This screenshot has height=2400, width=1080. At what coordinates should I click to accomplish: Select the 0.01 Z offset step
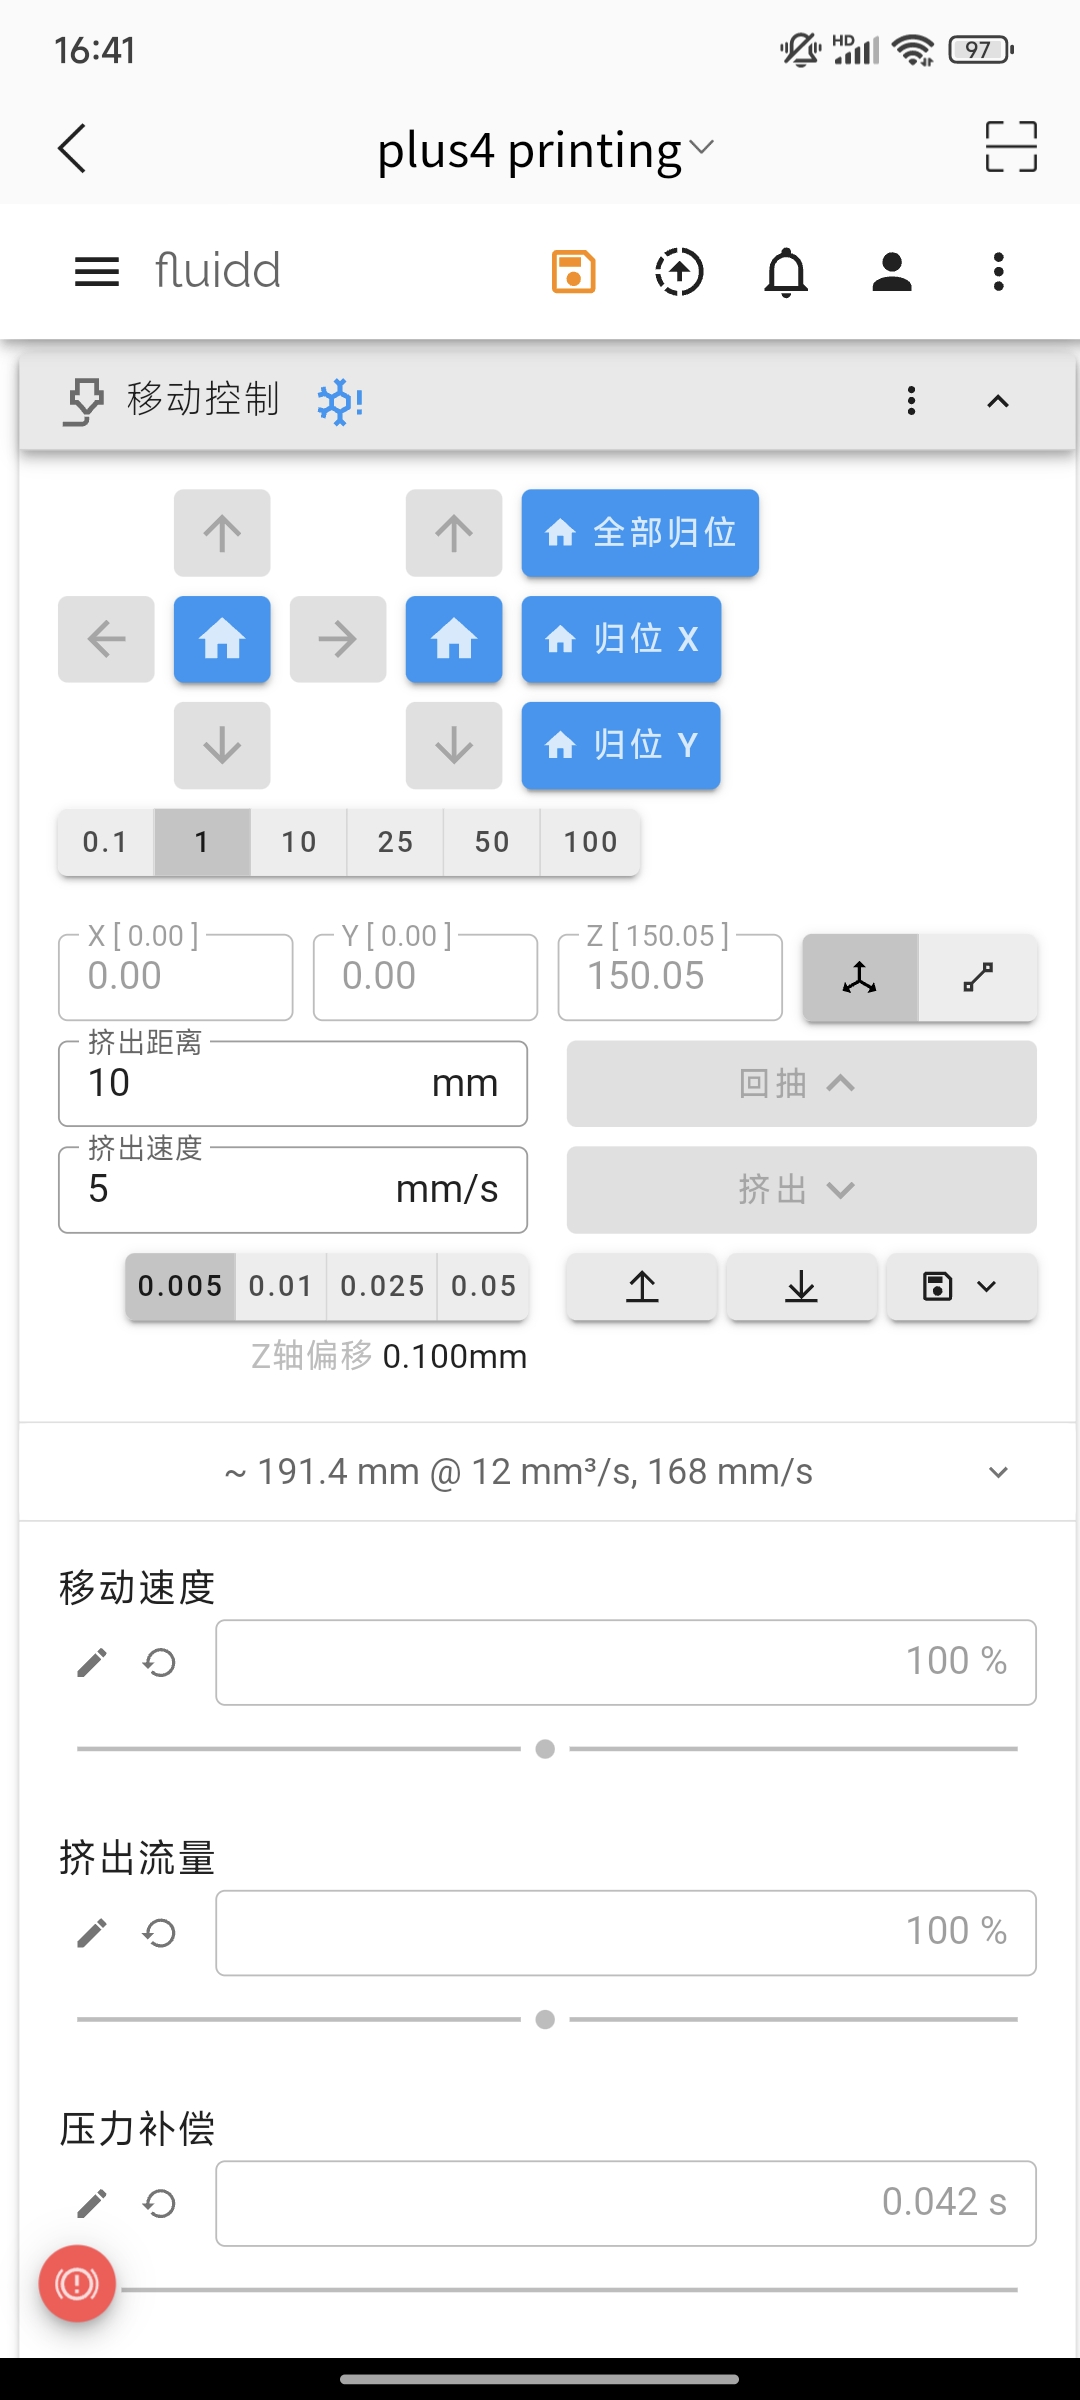[281, 1286]
